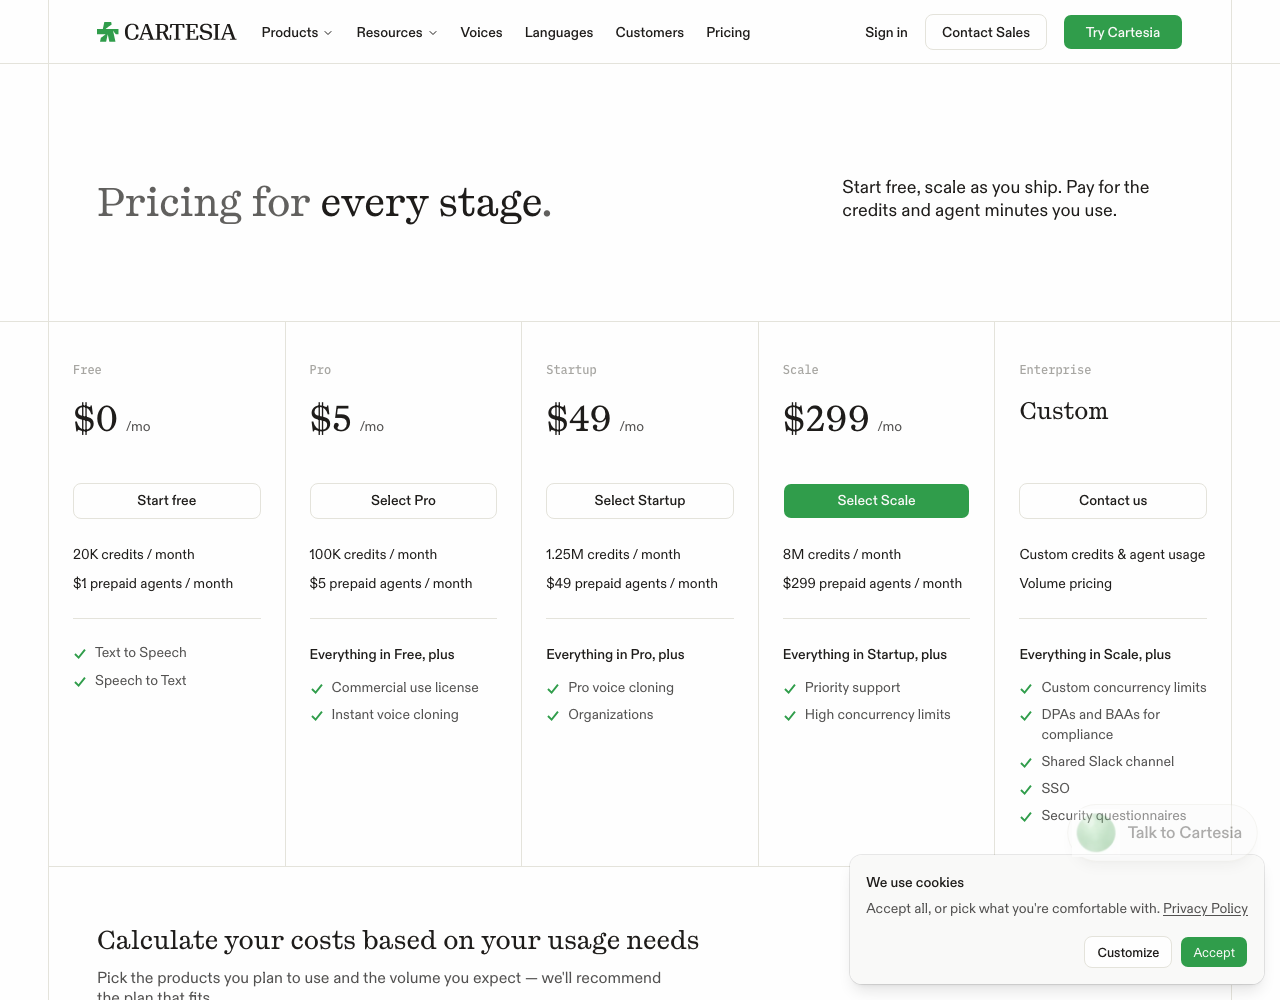
Task: Click checkmark beside Speech to Text
Action: pyautogui.click(x=80, y=682)
